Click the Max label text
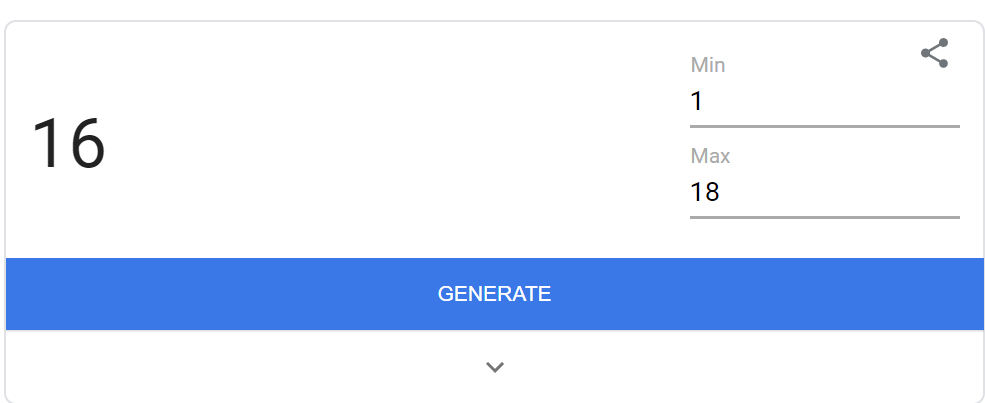 [710, 156]
